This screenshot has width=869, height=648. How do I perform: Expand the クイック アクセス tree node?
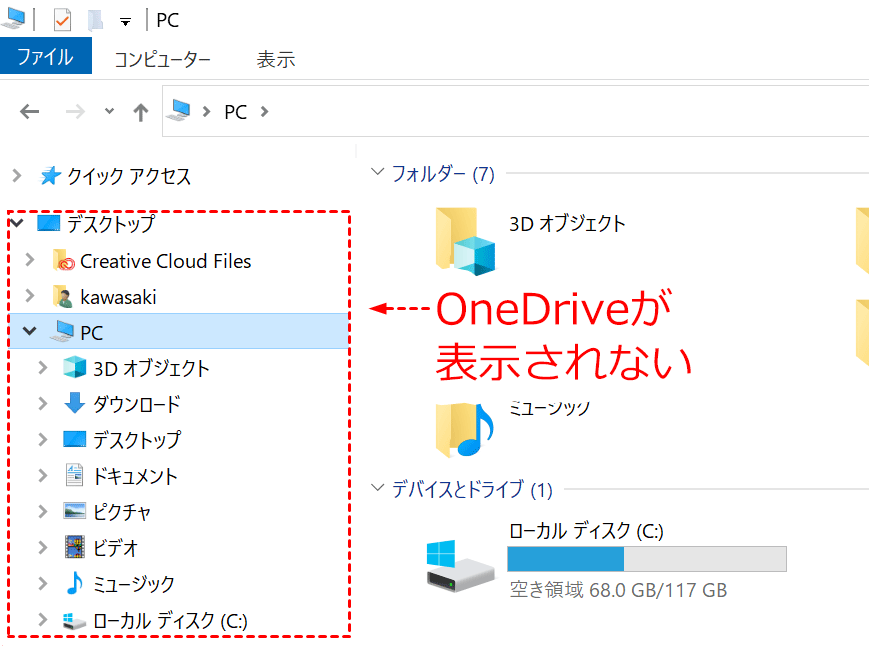pyautogui.click(x=17, y=176)
